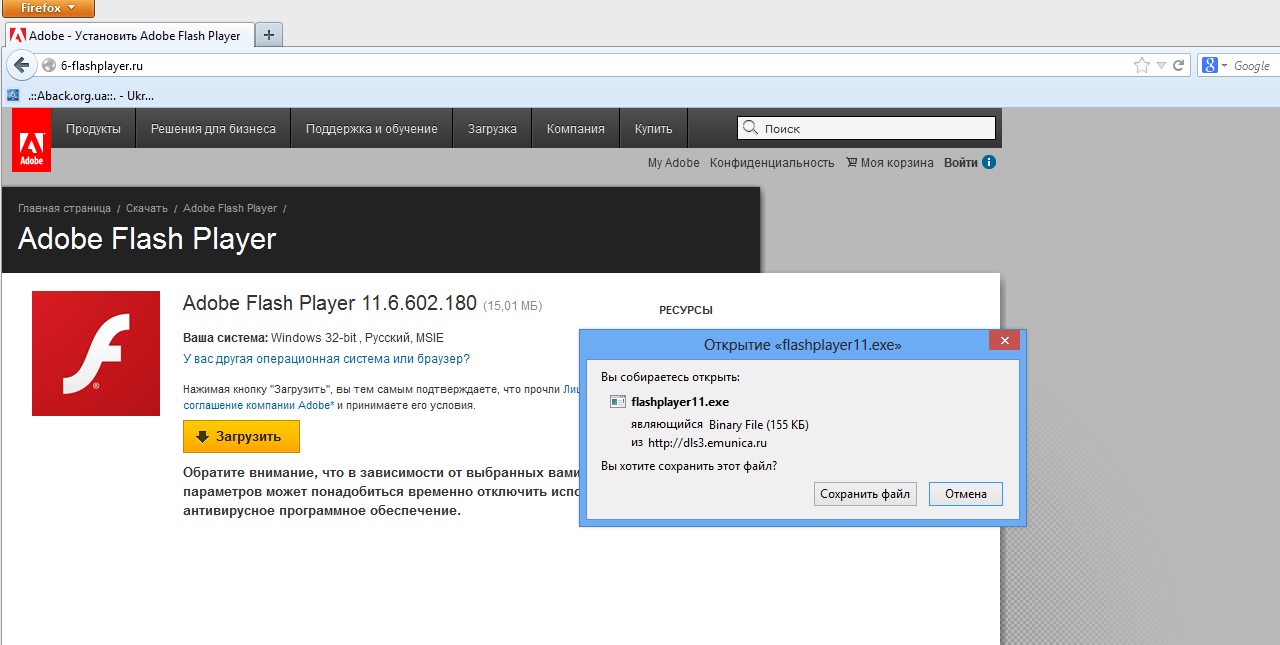
Task: Open the Продукты menu
Action: (93, 129)
